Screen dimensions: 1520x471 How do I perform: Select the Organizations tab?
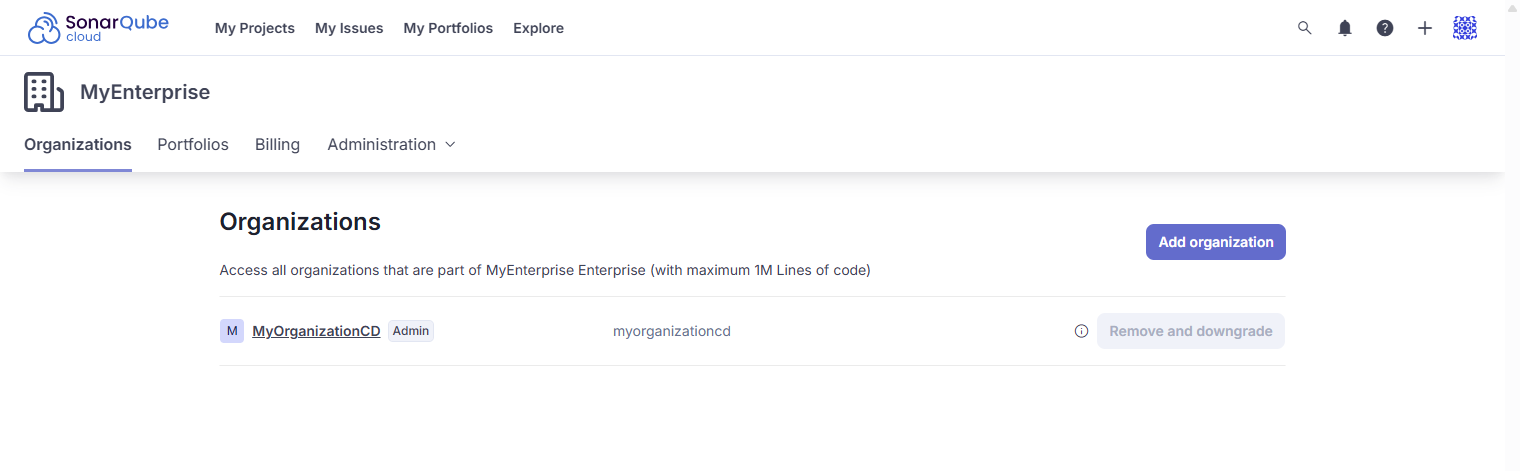[x=78, y=145]
